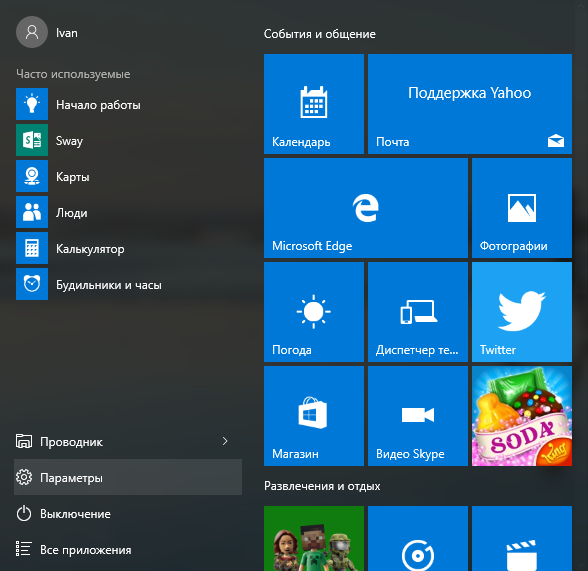Open the Почта mail tile
Image resolution: width=588 pixels, height=571 pixels.
tap(470, 104)
